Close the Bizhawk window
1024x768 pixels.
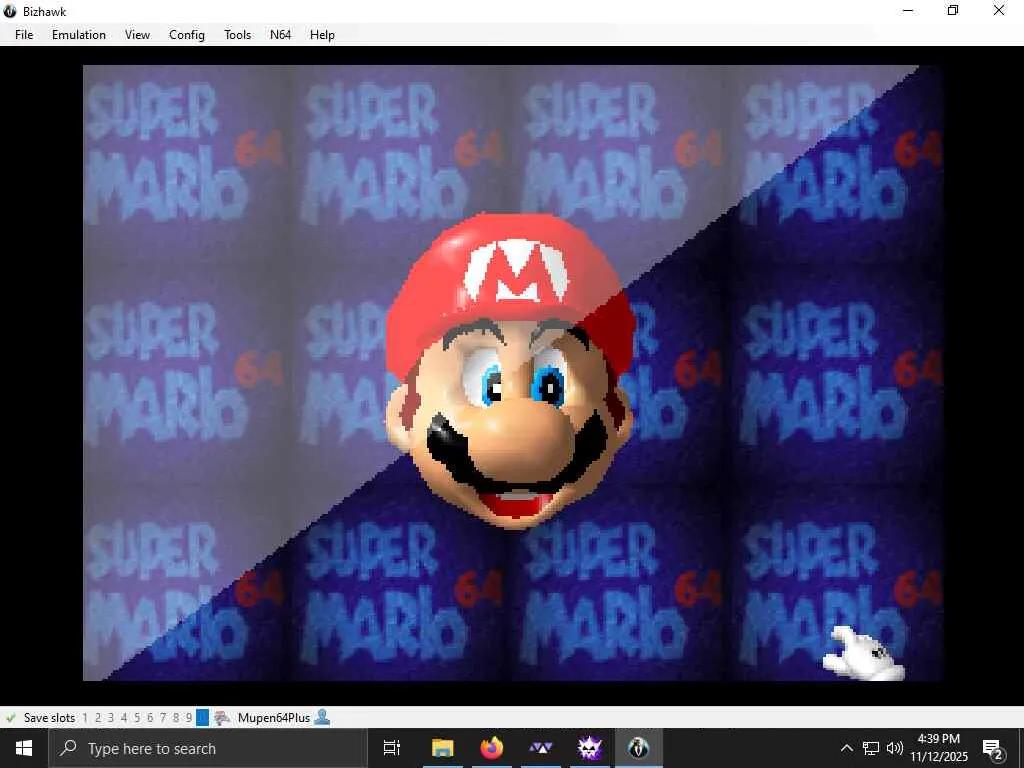pos(999,11)
